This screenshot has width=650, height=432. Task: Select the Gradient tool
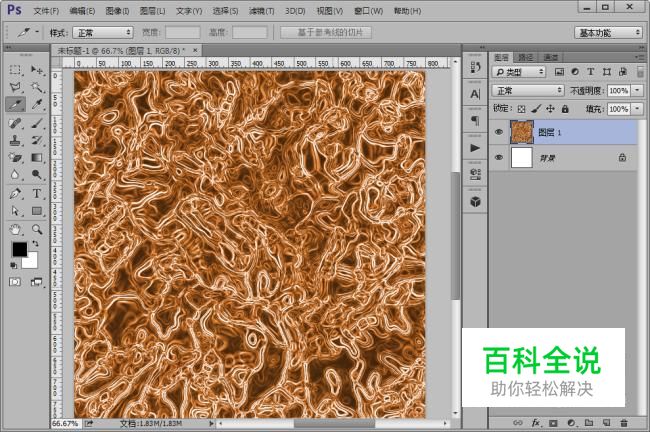(37, 158)
